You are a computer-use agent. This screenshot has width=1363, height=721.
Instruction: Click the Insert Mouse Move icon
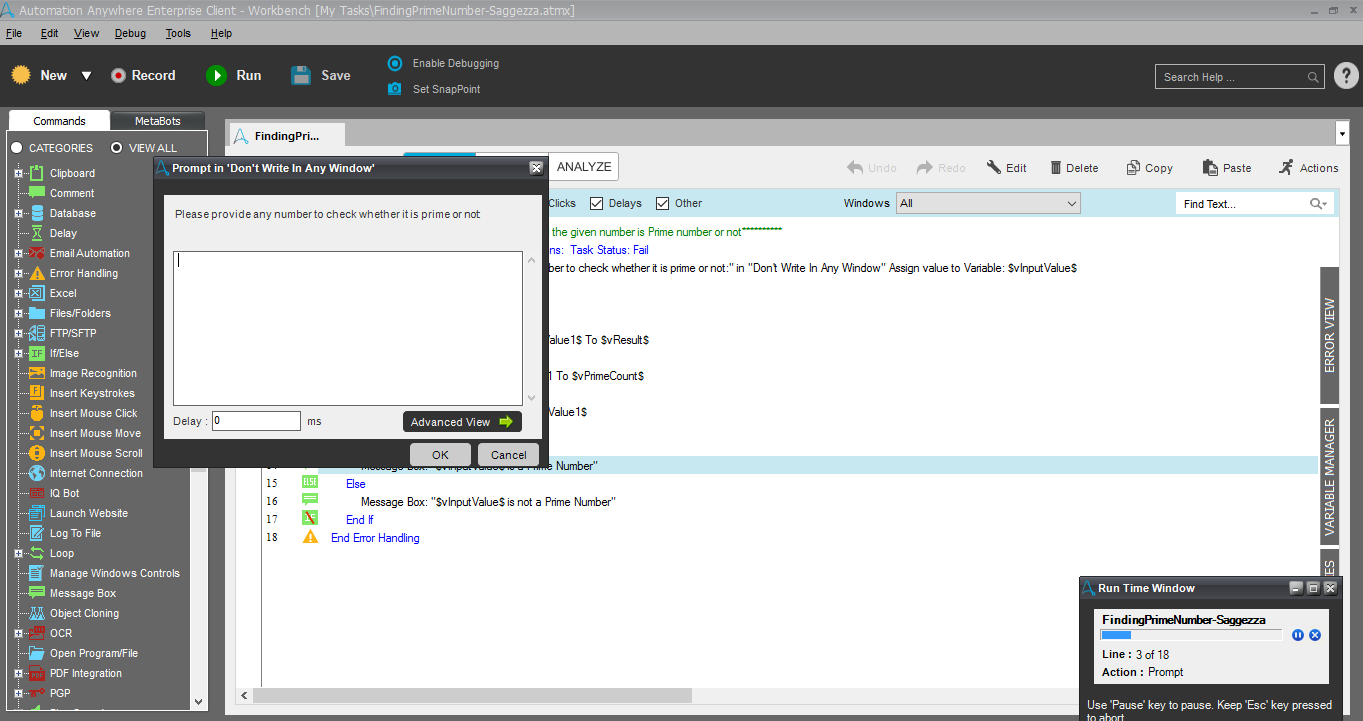pos(35,433)
